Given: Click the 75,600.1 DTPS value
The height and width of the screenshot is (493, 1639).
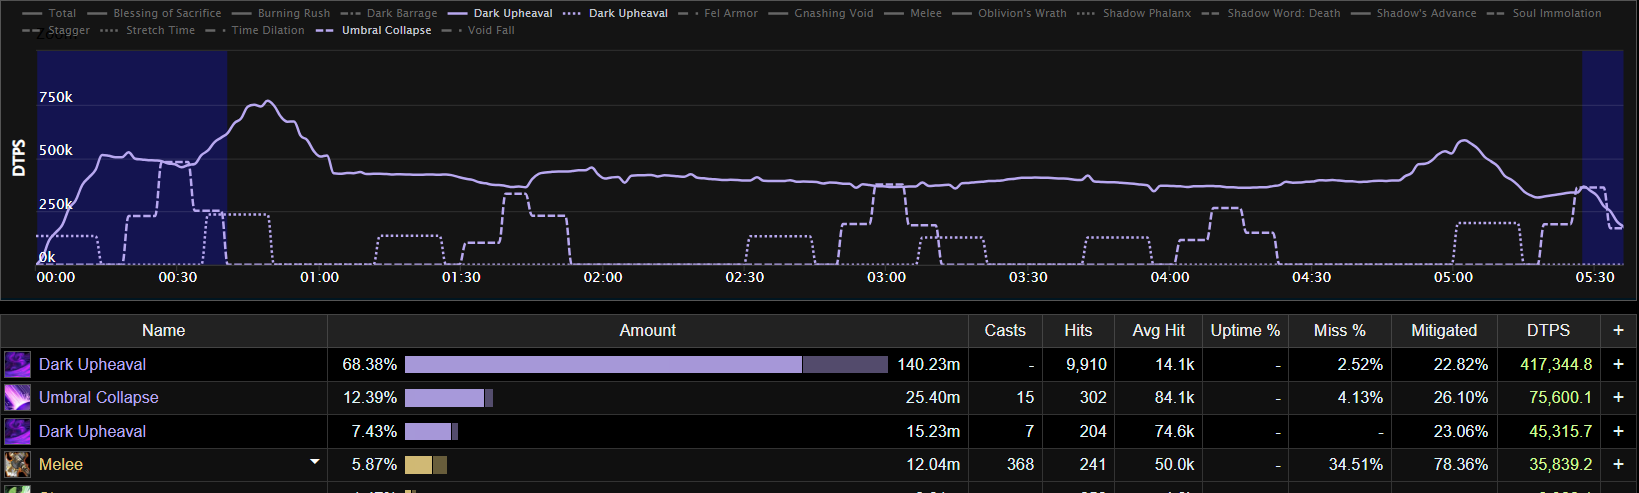Looking at the screenshot, I should (x=1560, y=398).
